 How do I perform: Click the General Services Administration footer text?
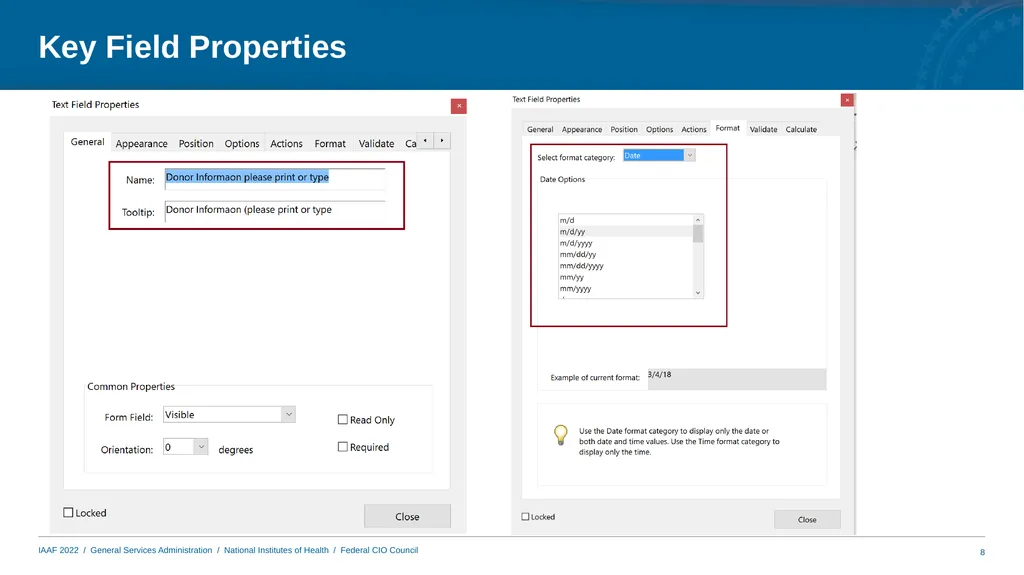click(151, 550)
